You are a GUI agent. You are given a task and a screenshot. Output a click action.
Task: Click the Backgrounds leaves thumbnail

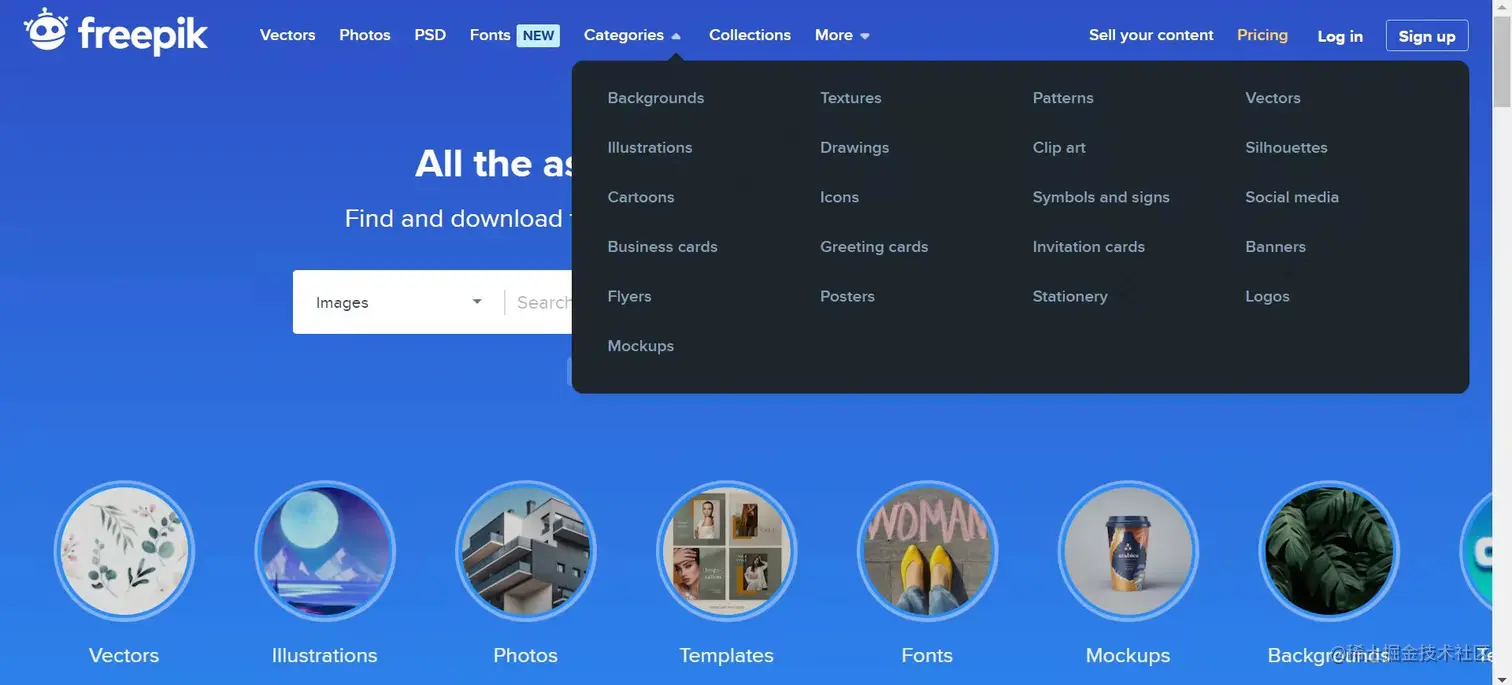[1329, 551]
